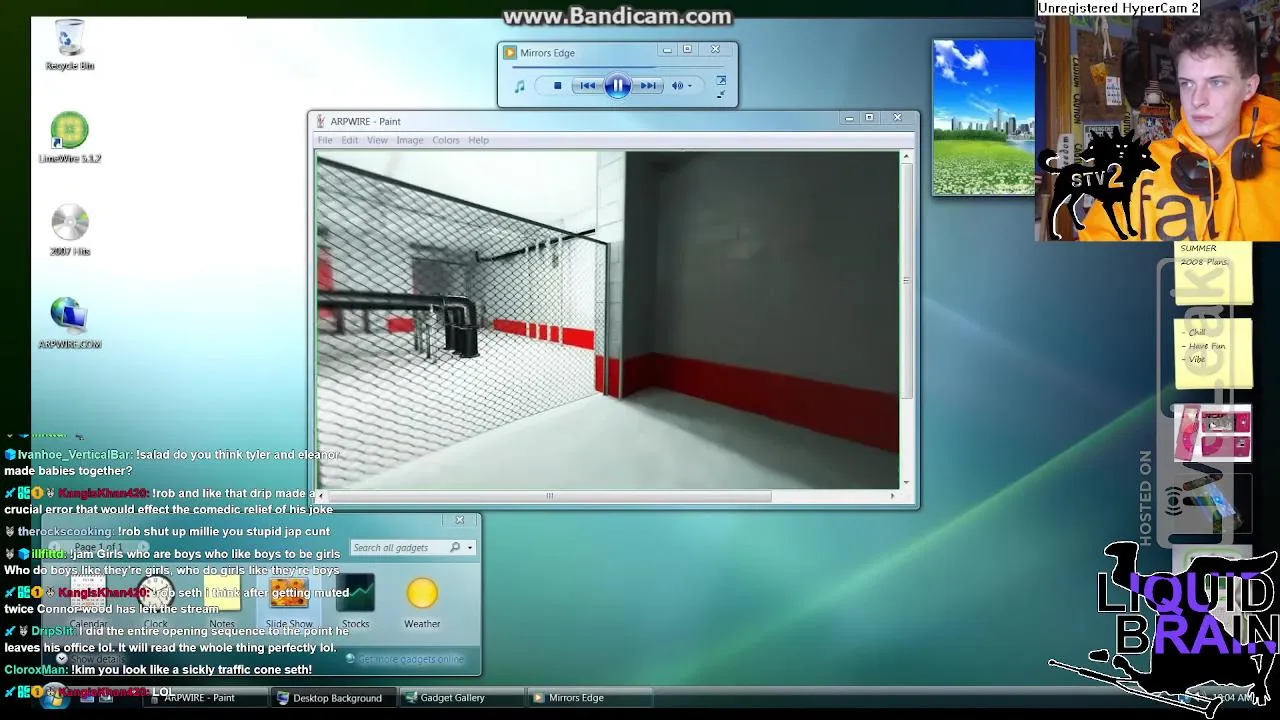The width and height of the screenshot is (1280, 720).
Task: Open the Image menu in Paint
Action: click(410, 140)
